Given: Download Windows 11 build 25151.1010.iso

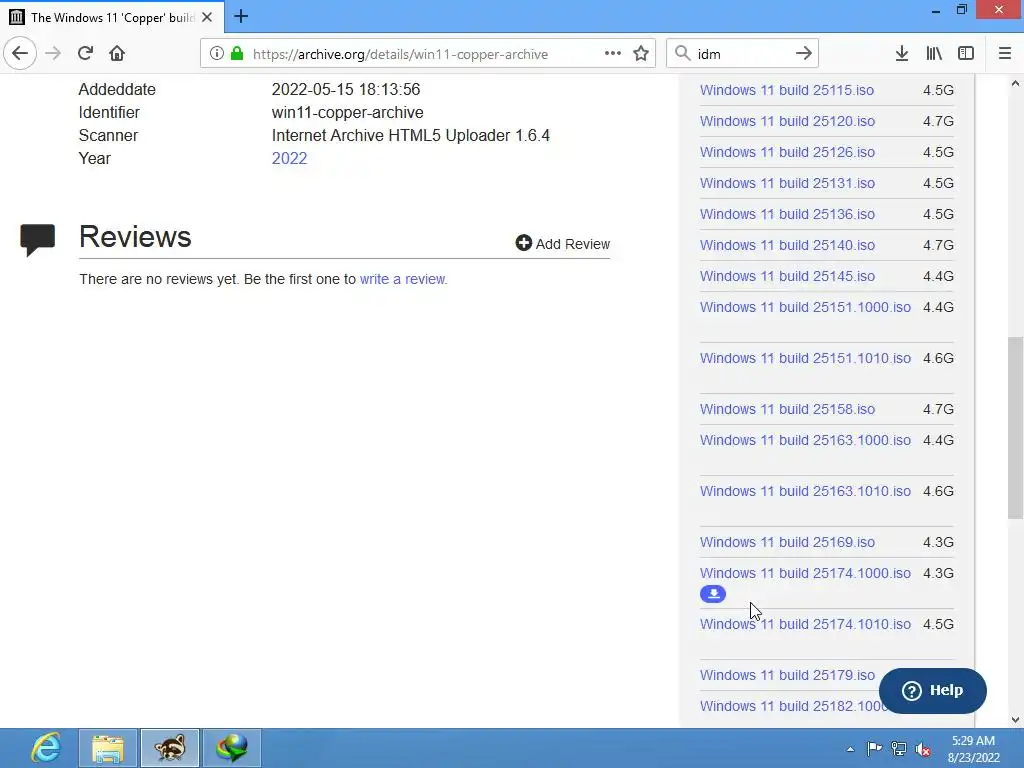Looking at the screenshot, I should click(x=805, y=358).
